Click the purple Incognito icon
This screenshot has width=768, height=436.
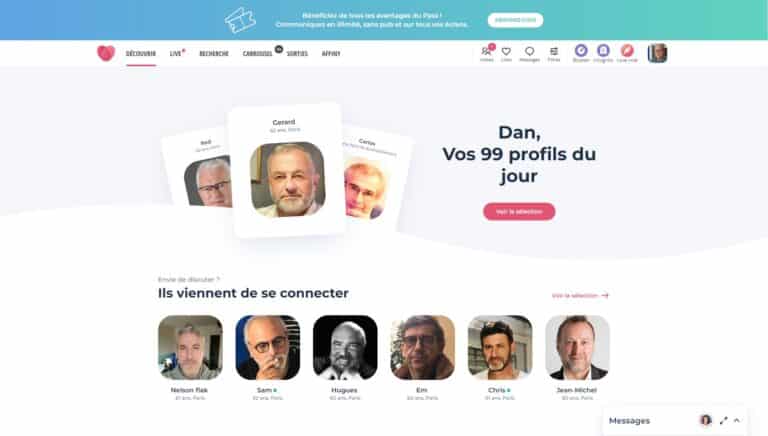(603, 52)
